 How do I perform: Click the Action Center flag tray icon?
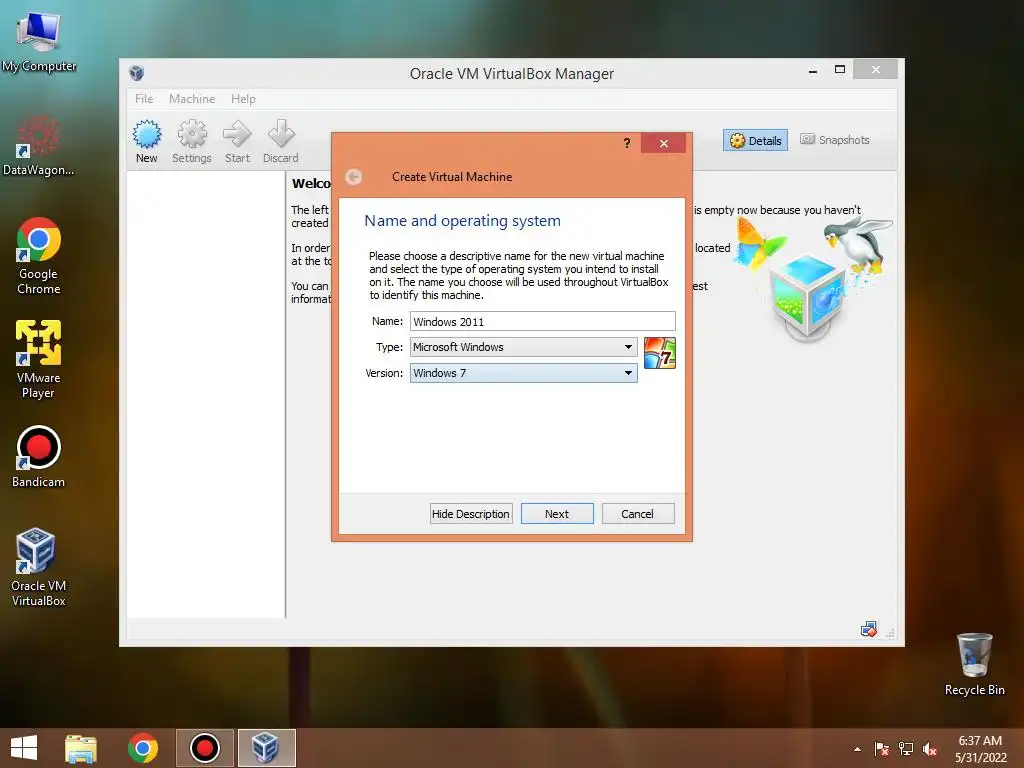pyautogui.click(x=881, y=749)
